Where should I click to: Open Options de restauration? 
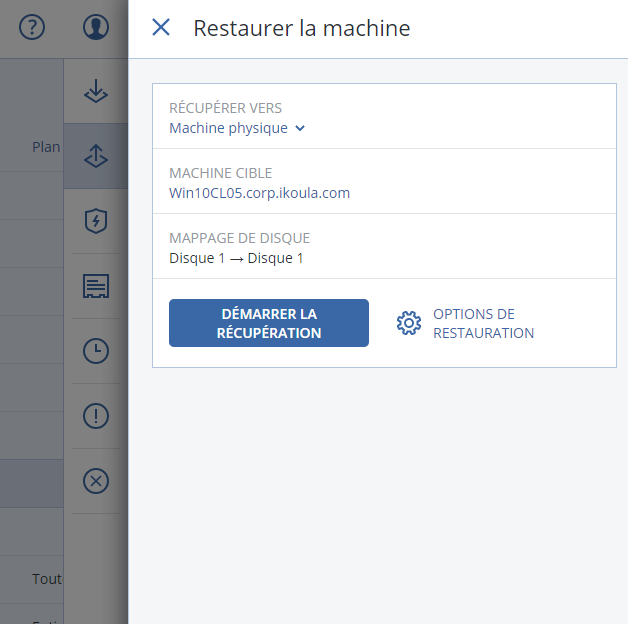click(x=465, y=323)
